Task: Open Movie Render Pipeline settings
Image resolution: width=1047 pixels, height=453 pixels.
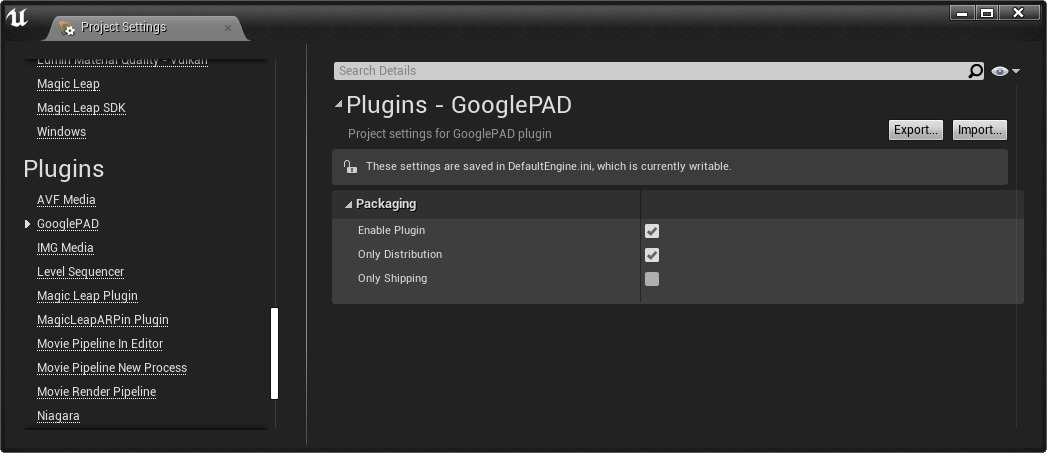Action: click(x=96, y=392)
